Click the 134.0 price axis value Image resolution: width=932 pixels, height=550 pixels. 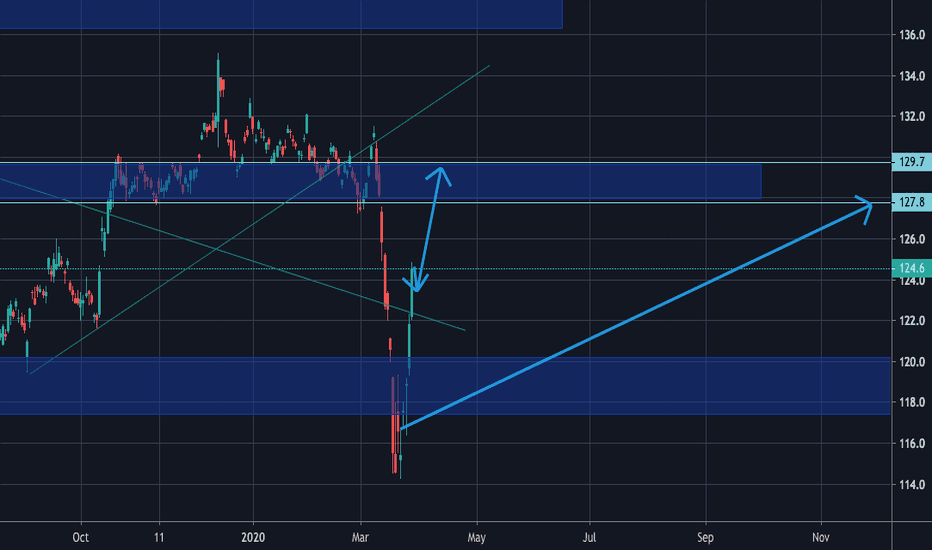click(x=912, y=76)
